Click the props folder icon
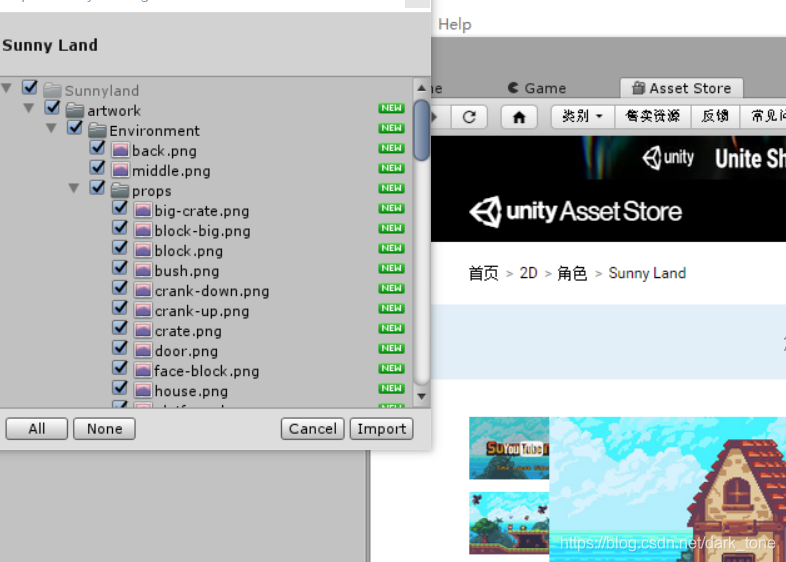786x562 pixels. pyautogui.click(x=120, y=191)
